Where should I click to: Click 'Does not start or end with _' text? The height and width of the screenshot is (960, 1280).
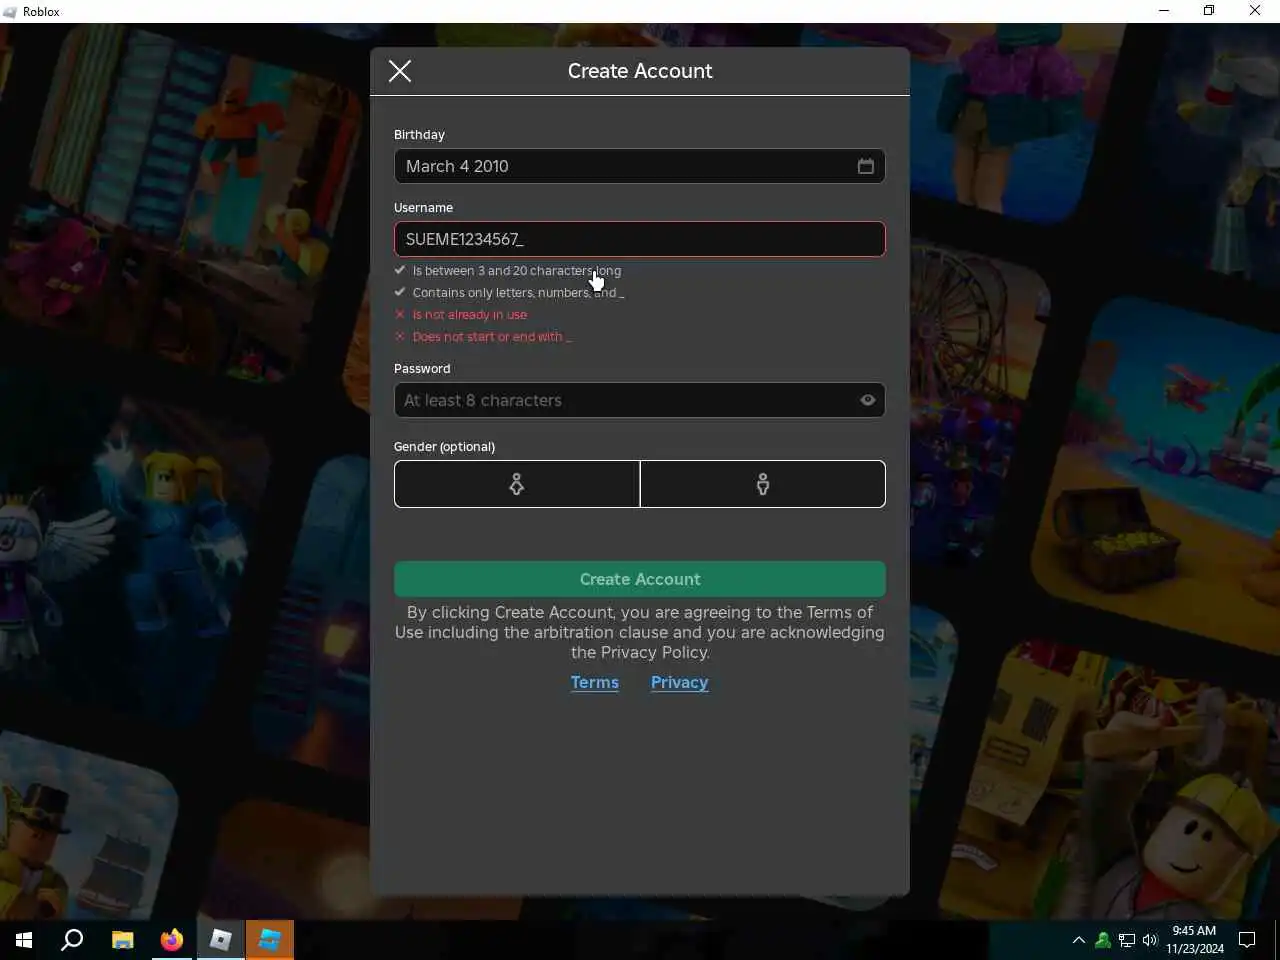pyautogui.click(x=492, y=337)
